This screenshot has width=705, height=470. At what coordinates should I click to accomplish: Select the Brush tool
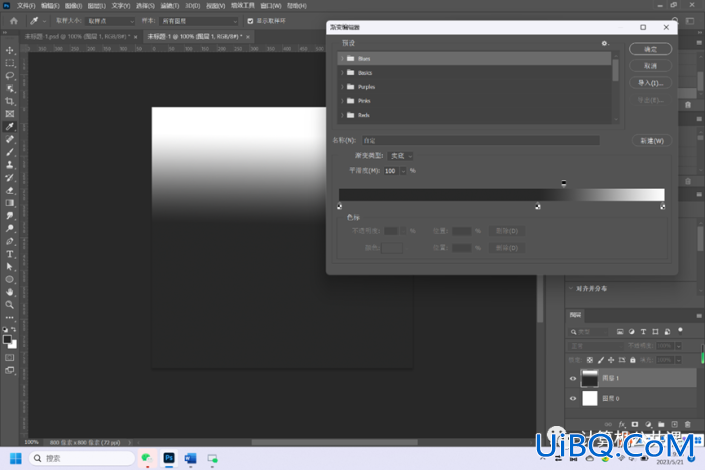click(x=9, y=152)
